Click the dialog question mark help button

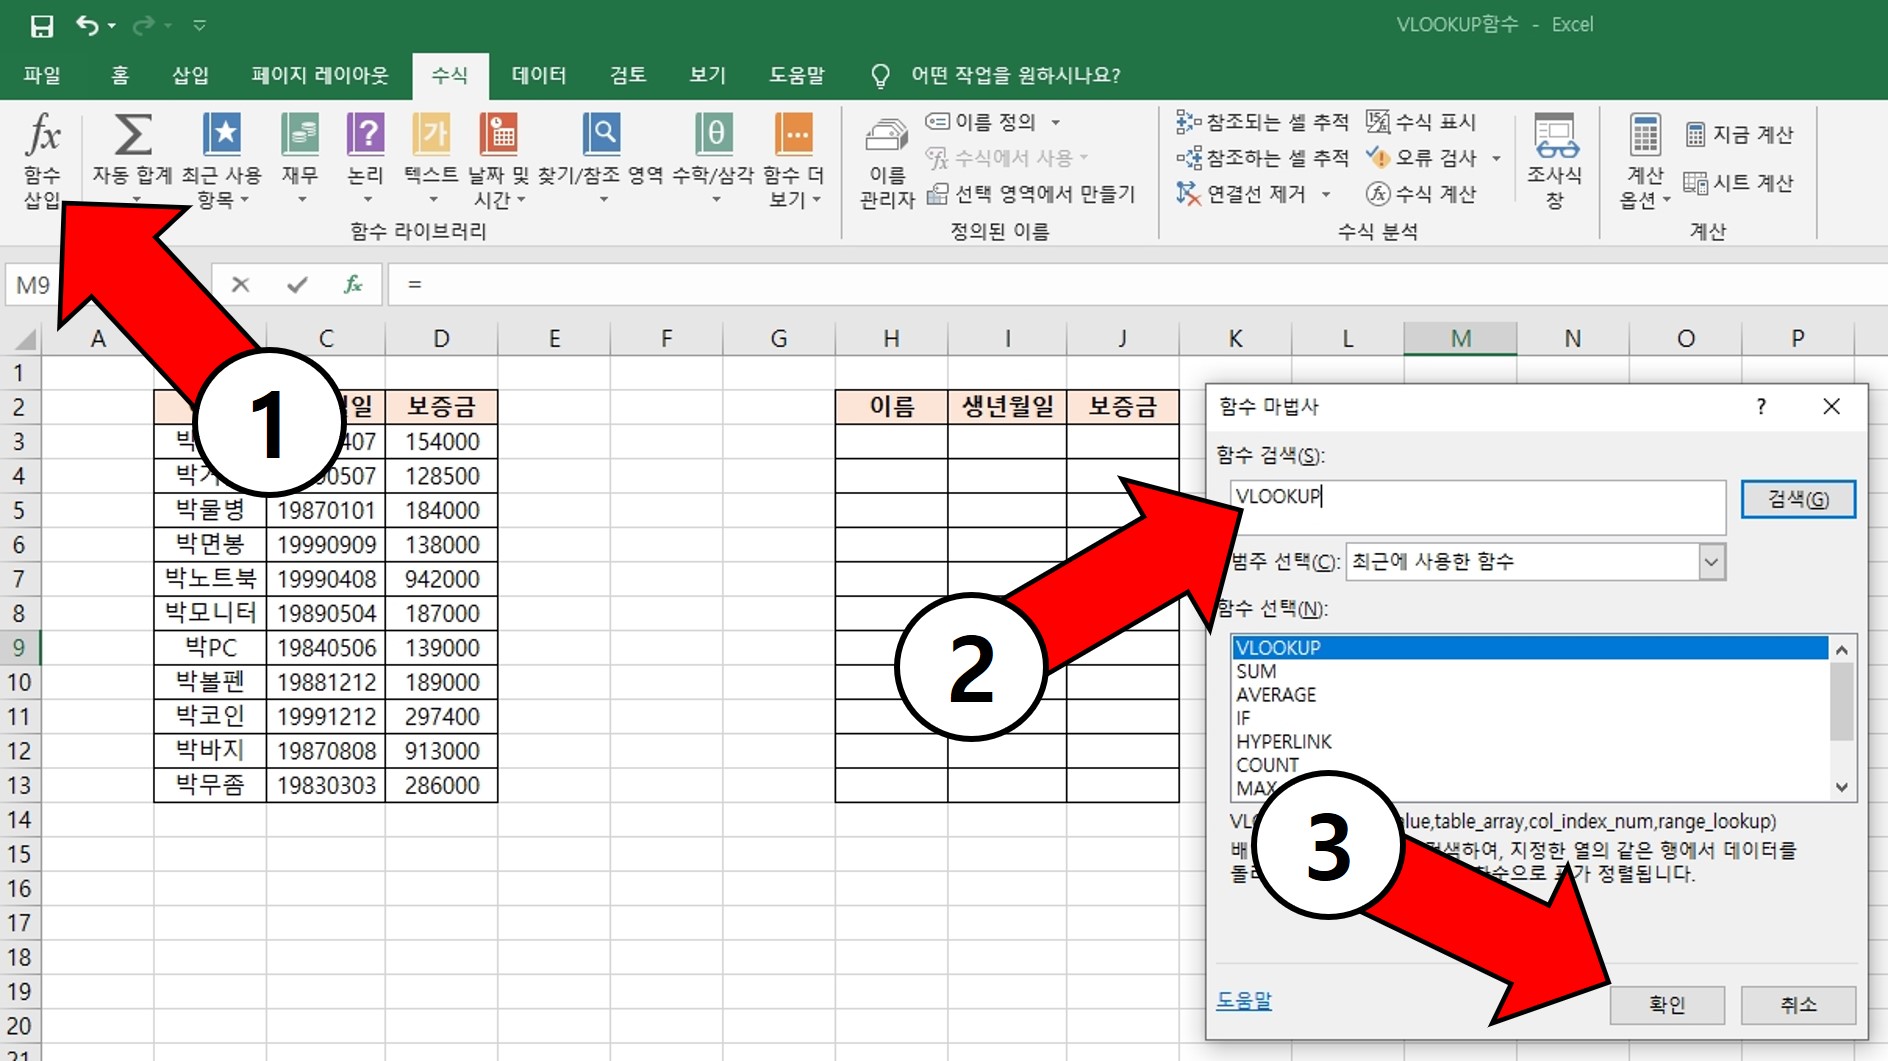(x=1761, y=407)
